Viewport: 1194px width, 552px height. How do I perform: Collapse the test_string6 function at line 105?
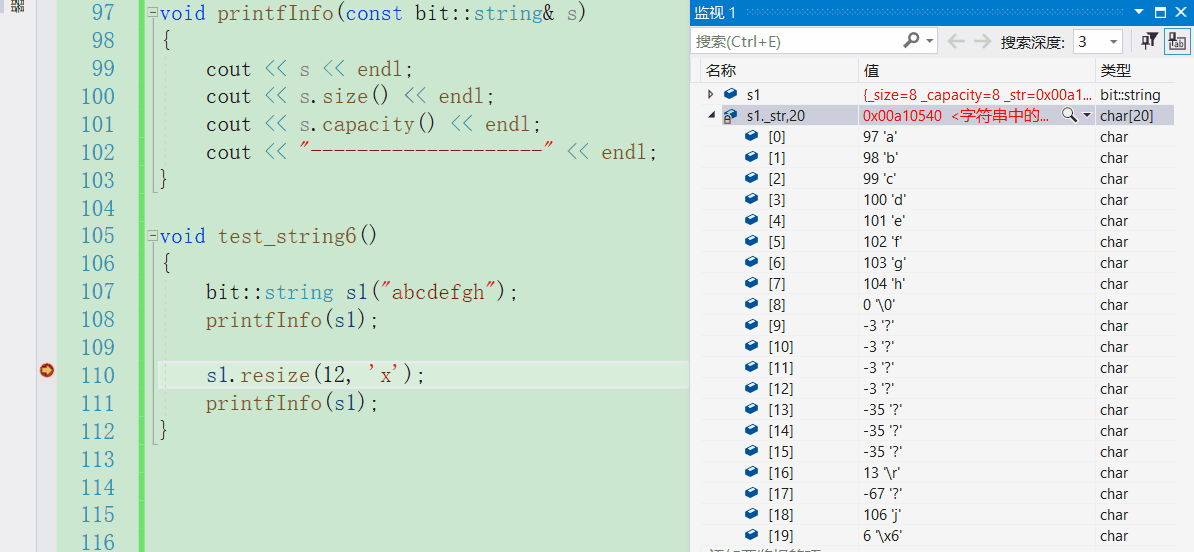[152, 235]
